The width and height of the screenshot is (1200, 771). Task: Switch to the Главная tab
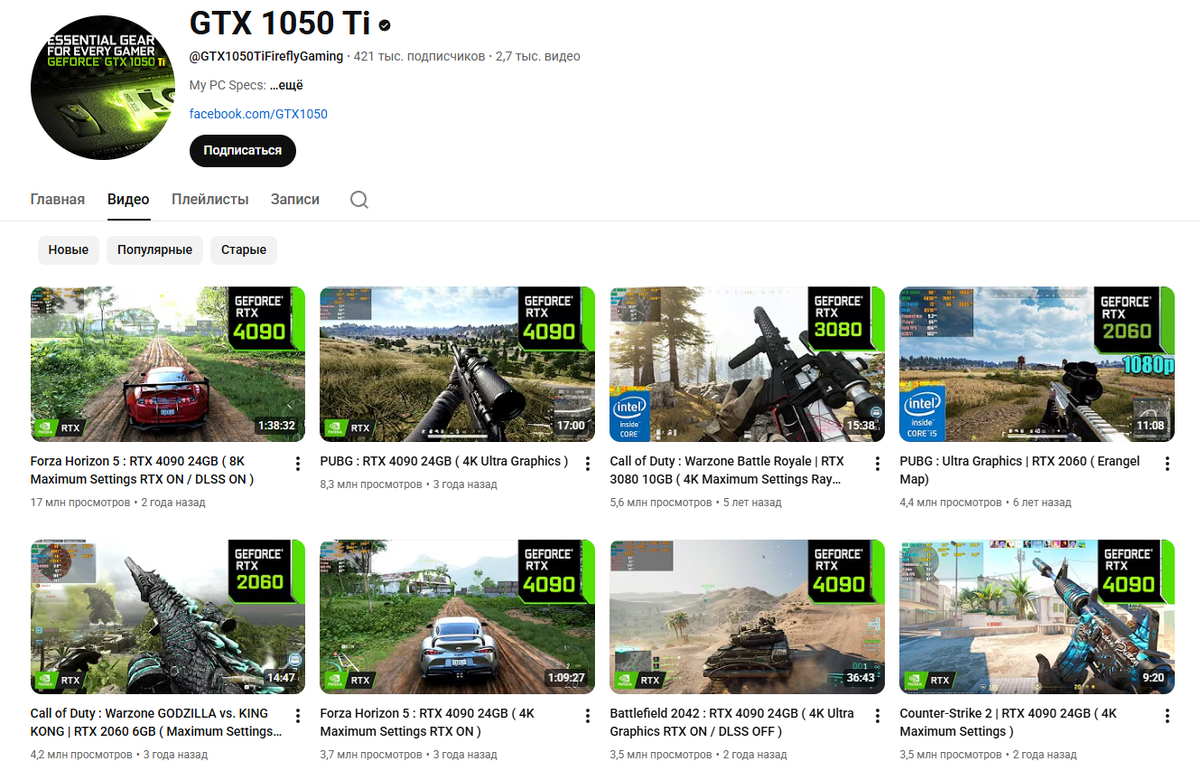coord(58,200)
